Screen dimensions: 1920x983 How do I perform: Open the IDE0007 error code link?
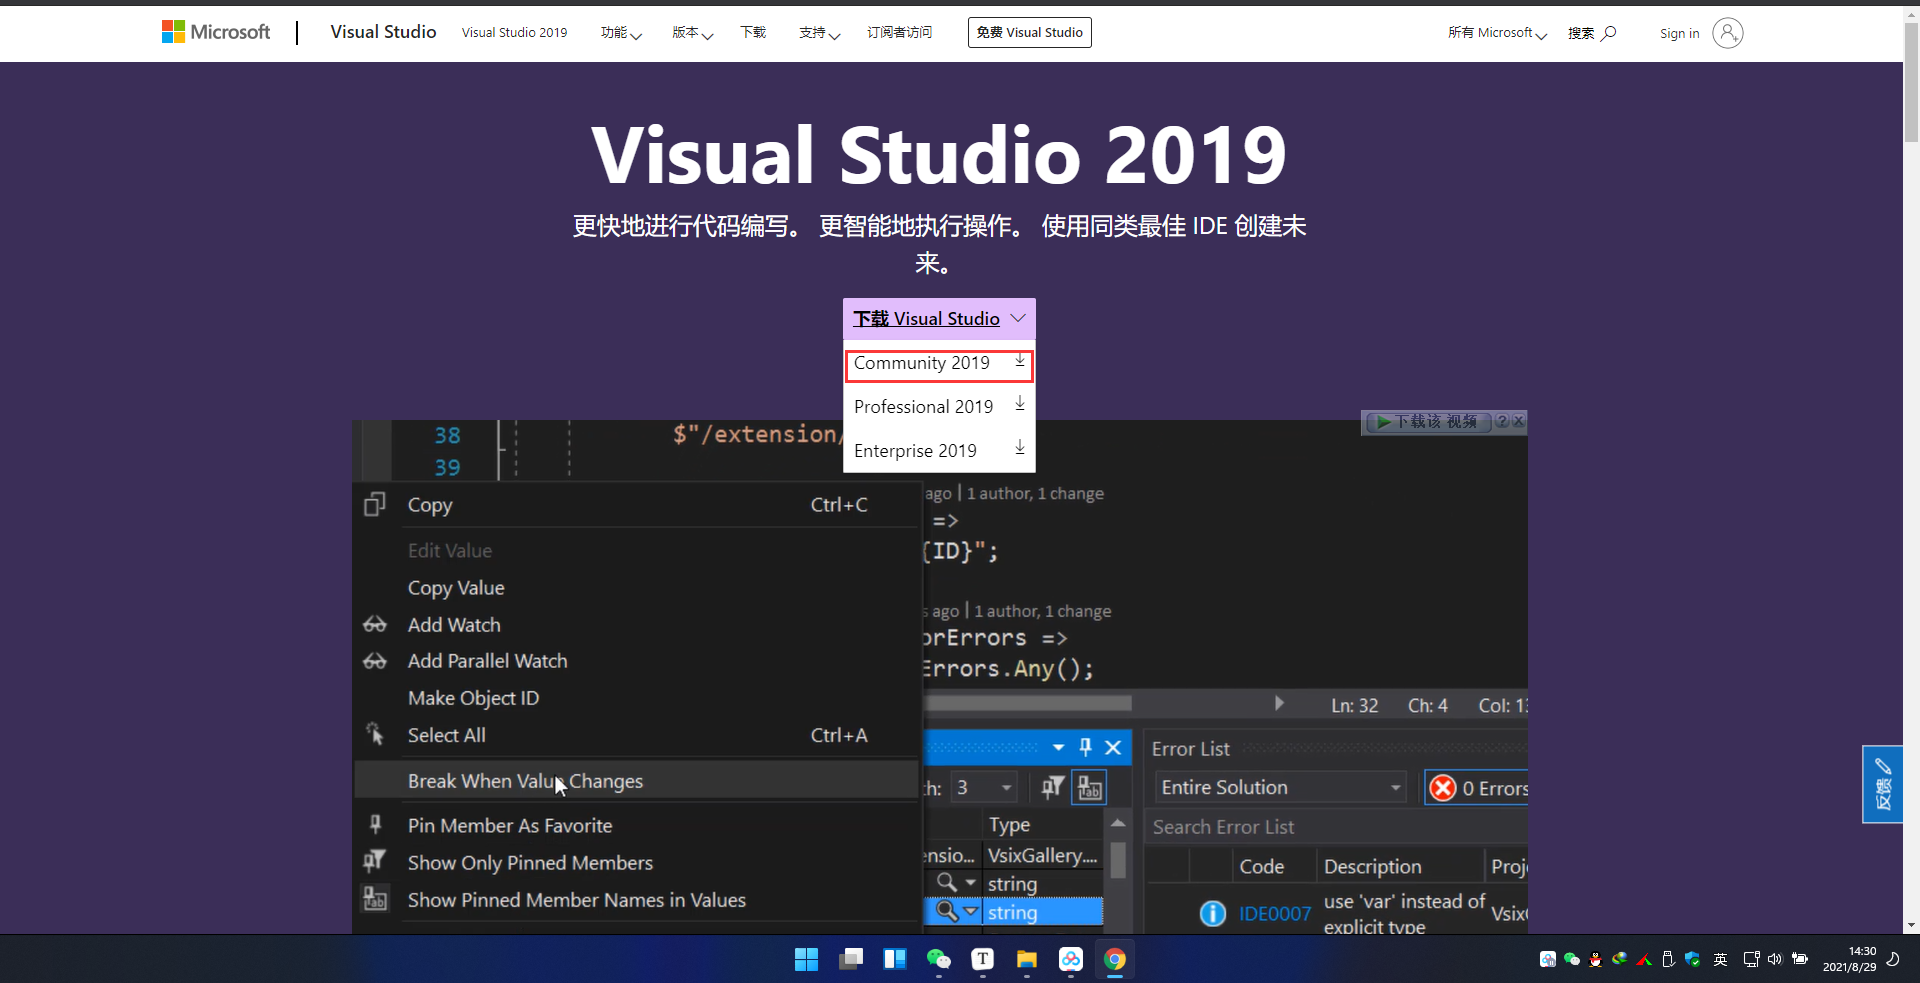pyautogui.click(x=1274, y=913)
